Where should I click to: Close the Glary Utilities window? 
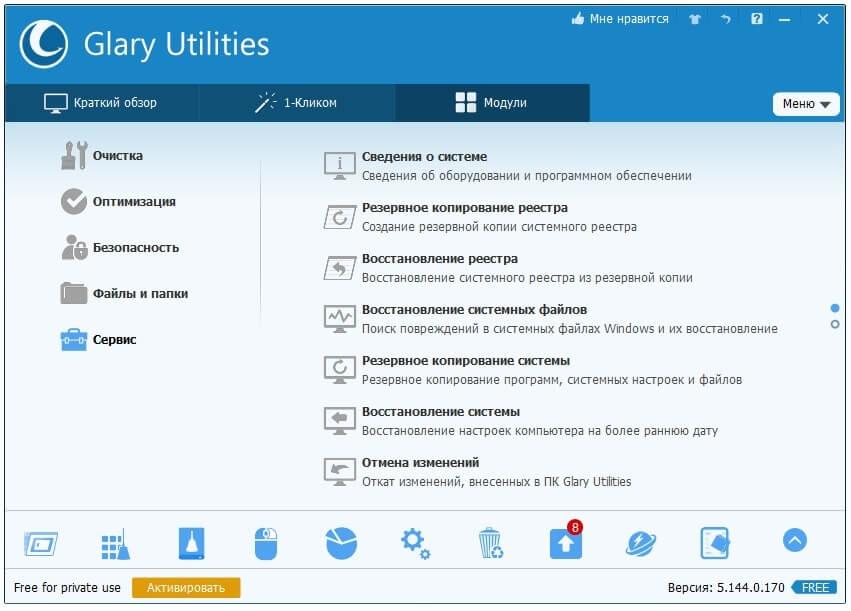[823, 19]
